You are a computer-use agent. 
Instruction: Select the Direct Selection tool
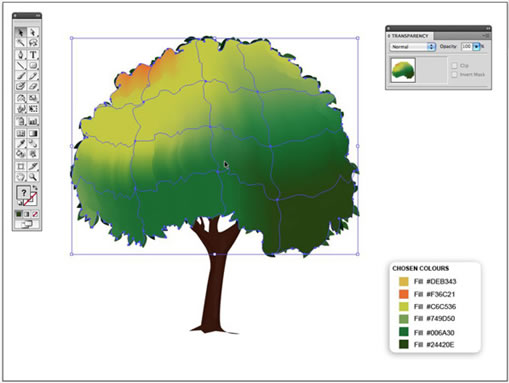[33, 32]
